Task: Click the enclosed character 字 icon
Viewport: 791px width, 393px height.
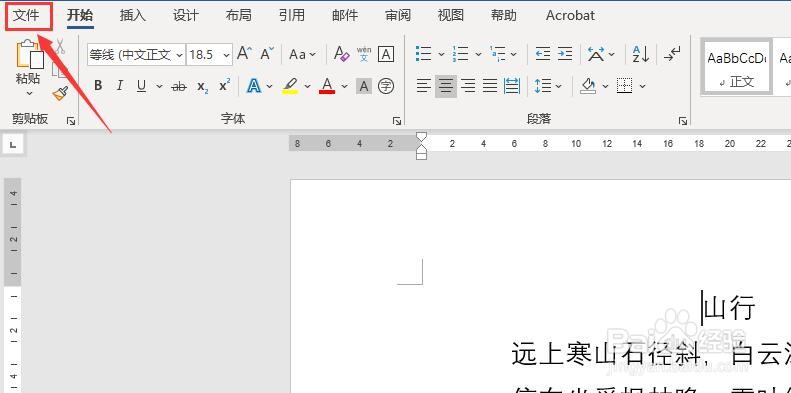Action: (386, 86)
